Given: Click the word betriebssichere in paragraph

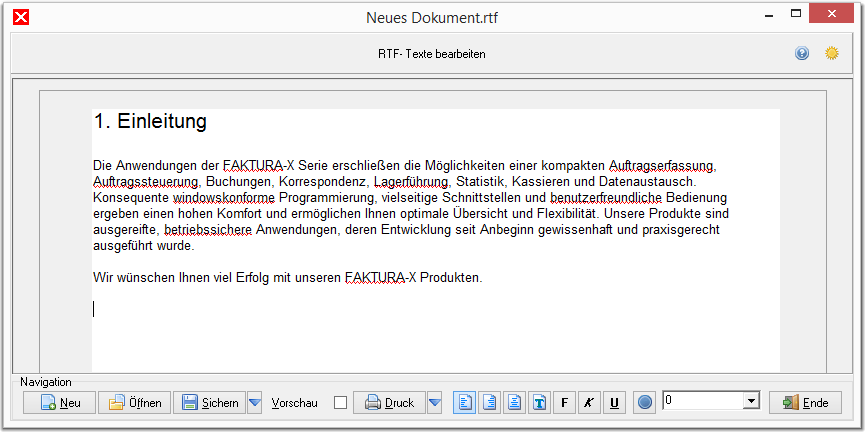Looking at the screenshot, I should coord(208,230).
